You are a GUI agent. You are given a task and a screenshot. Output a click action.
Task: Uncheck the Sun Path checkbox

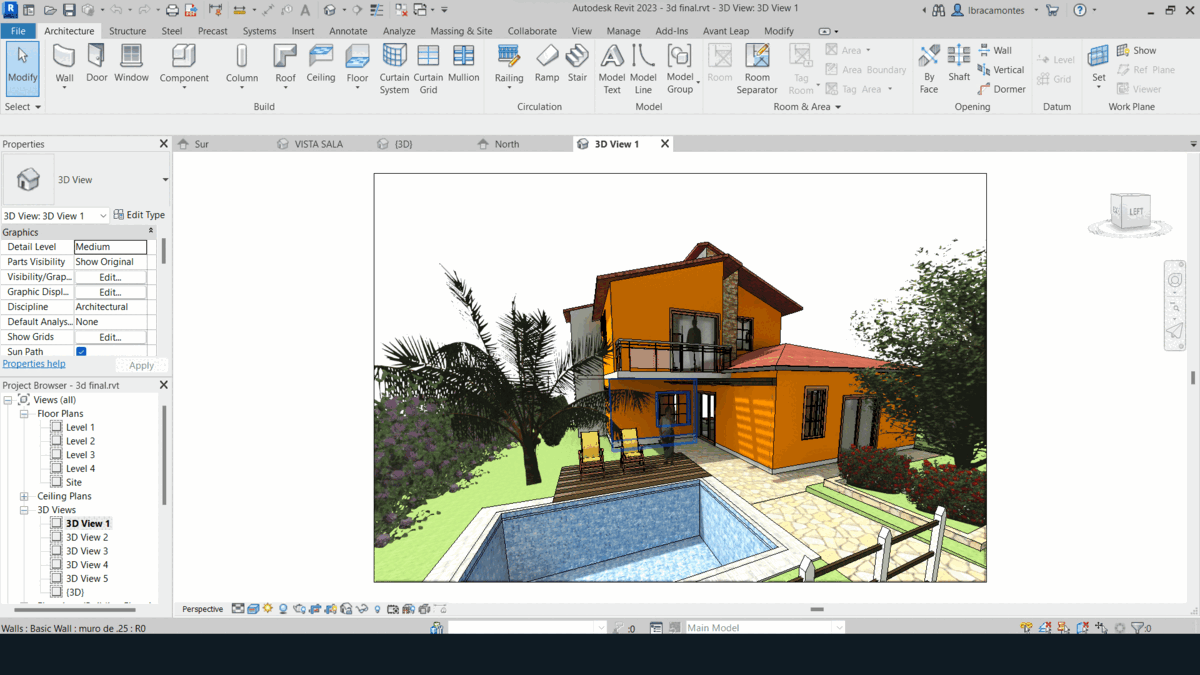81,352
